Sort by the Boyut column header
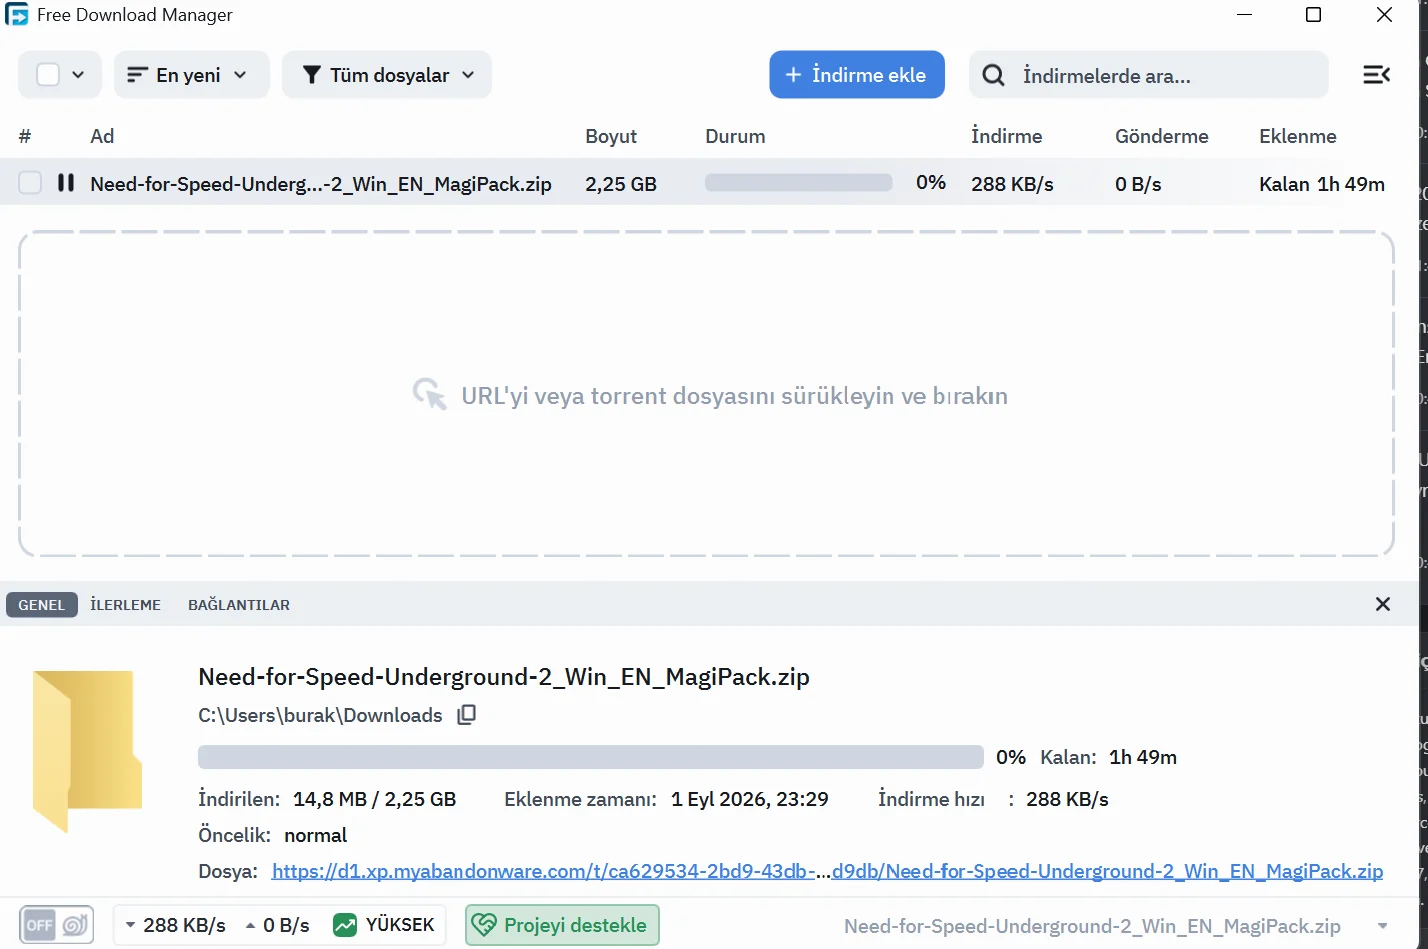The image size is (1428, 949). [x=611, y=136]
